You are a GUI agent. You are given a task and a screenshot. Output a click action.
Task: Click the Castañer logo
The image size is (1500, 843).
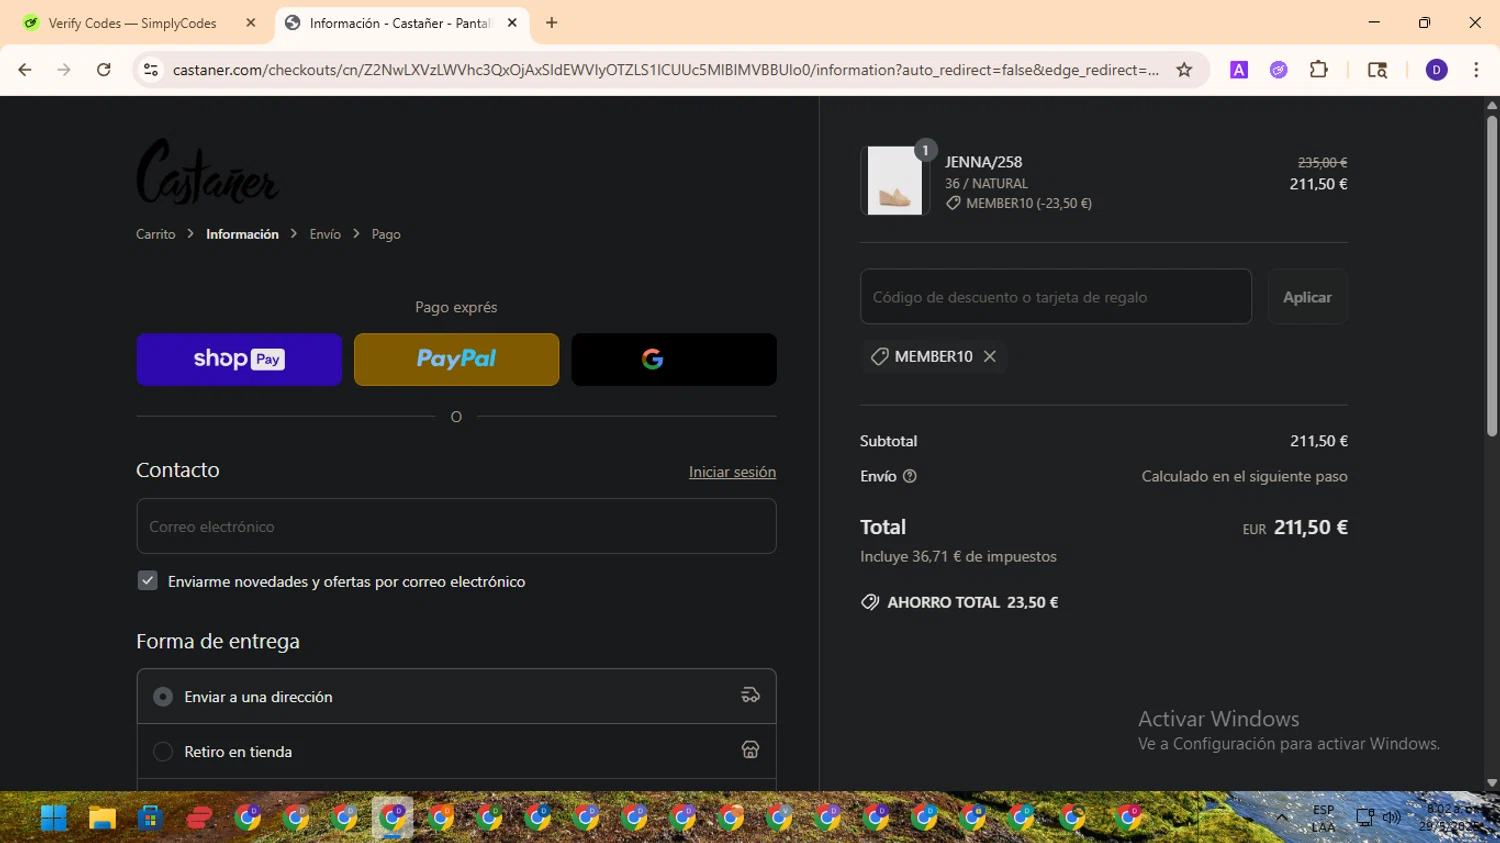(208, 171)
